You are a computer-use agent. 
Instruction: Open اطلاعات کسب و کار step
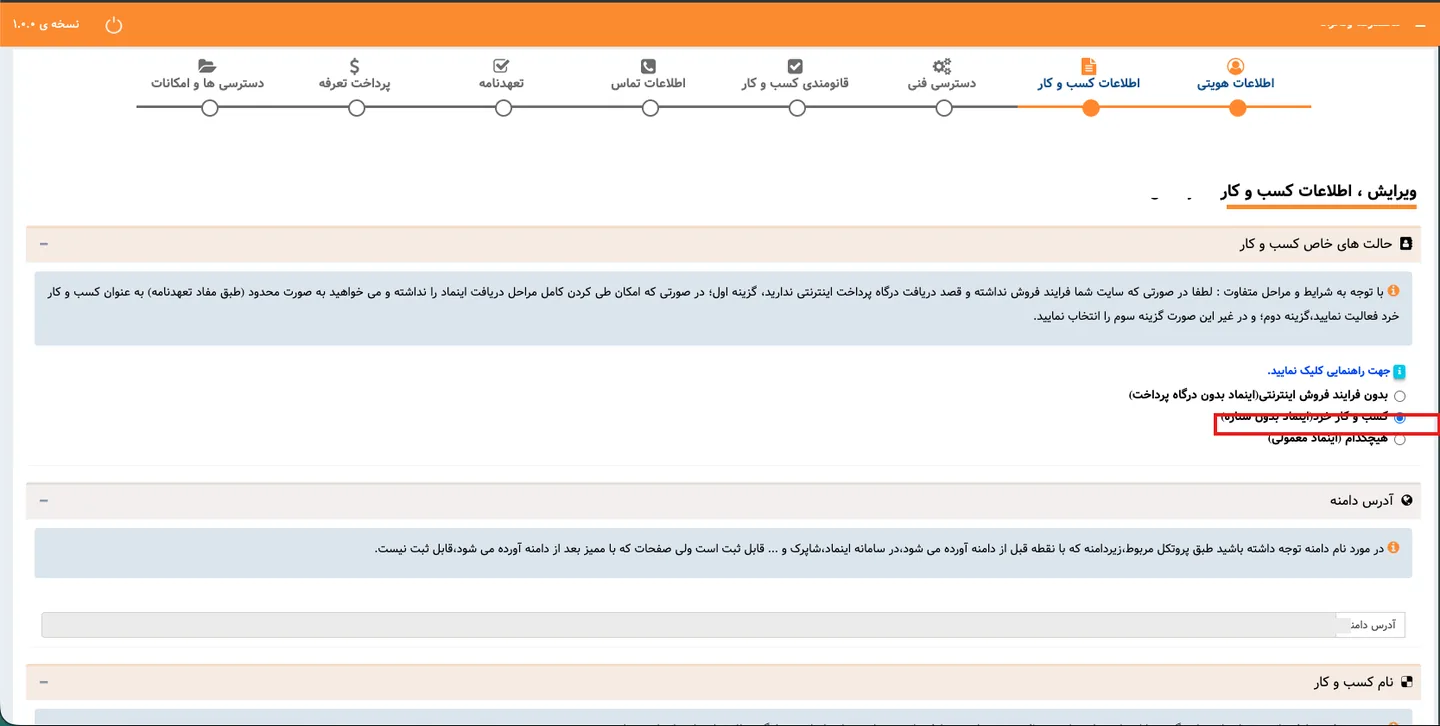[1089, 84]
